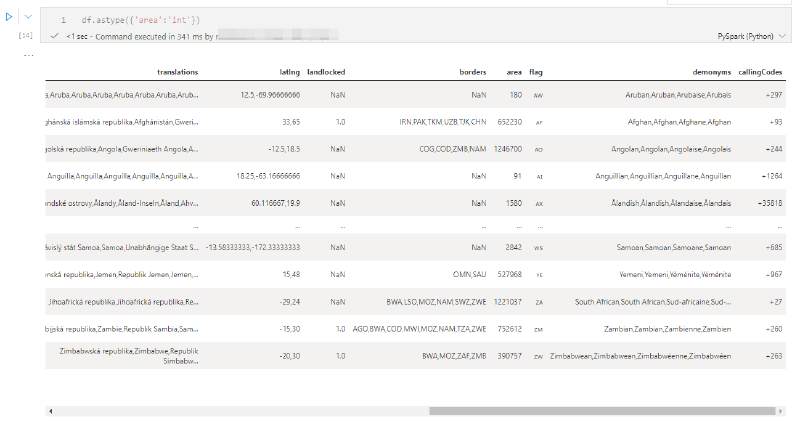
Task: Click calling code +263
Action: (x=773, y=356)
